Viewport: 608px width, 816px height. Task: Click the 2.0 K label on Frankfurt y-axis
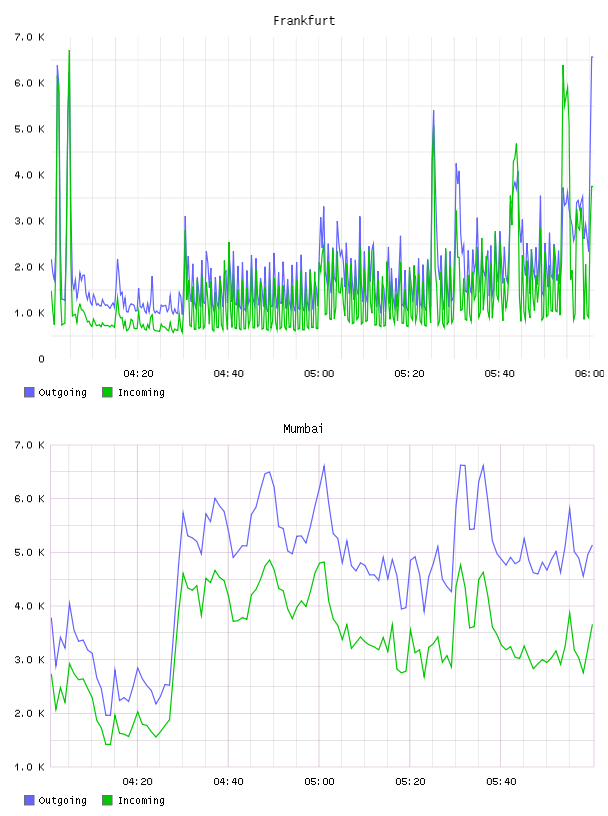click(x=30, y=267)
